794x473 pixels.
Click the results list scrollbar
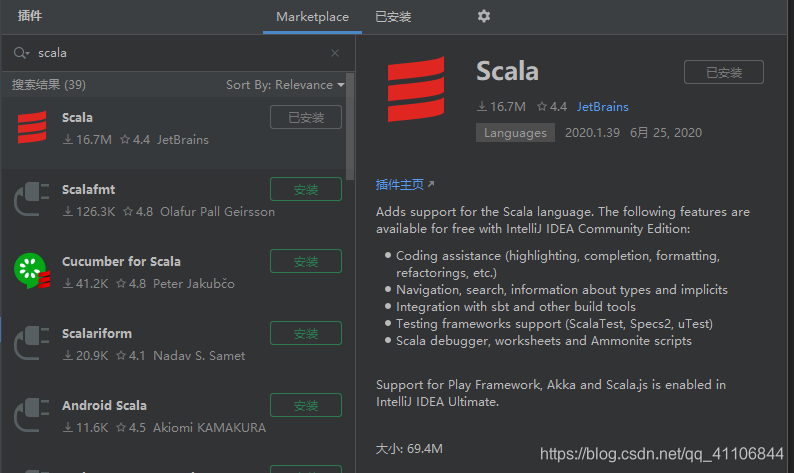pos(350,127)
